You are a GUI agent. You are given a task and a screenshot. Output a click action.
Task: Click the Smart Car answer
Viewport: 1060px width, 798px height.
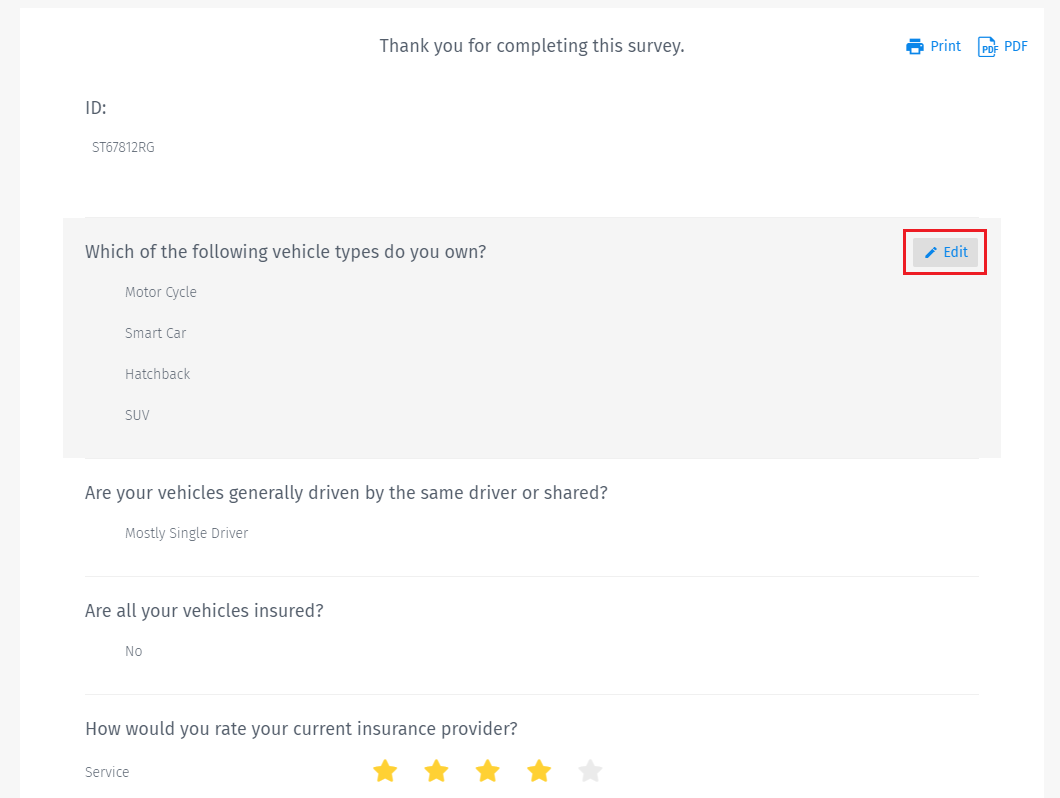tap(156, 333)
